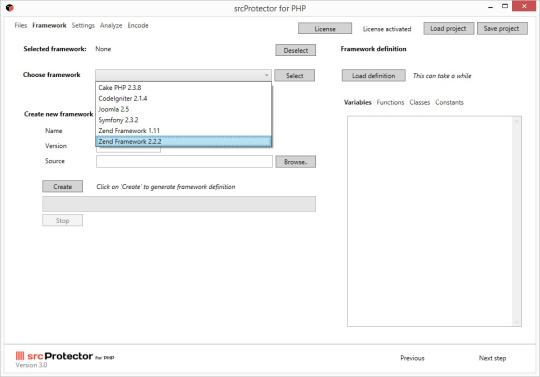The image size is (540, 377).
Task: Close the srcProtector window
Action: 524,6
